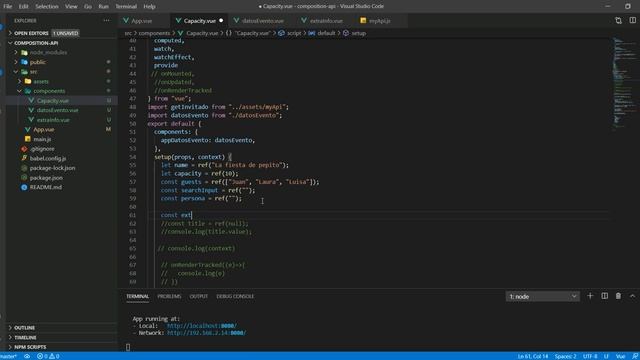Select the Debug Console panel tab
The width and height of the screenshot is (640, 360).
(x=235, y=296)
